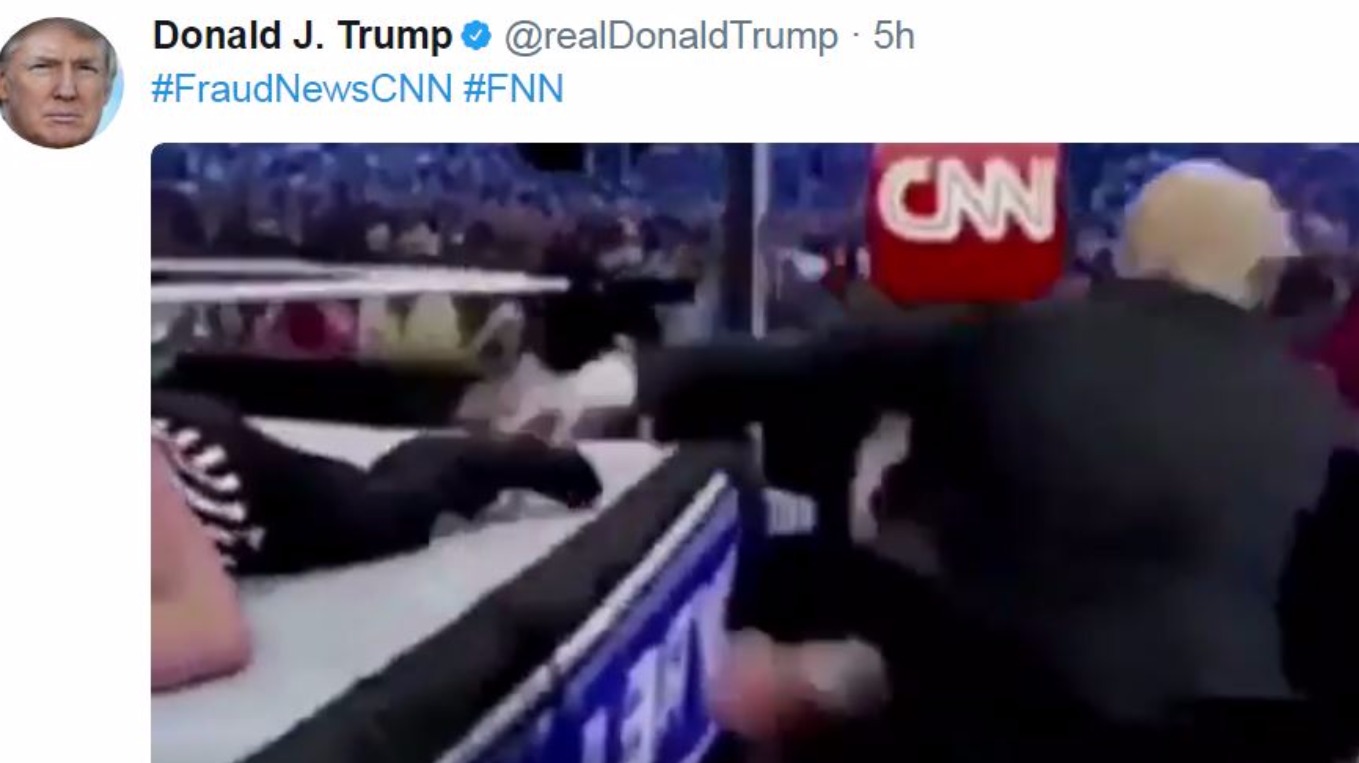
Task: Play the embedded wrestling video
Action: [x=755, y=453]
